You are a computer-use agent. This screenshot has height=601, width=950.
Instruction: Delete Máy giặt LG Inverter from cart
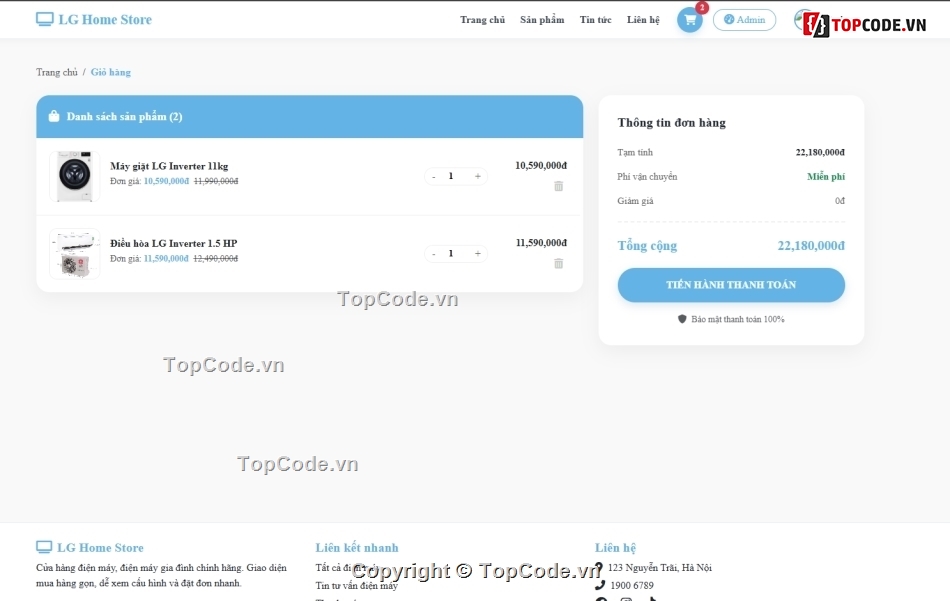(x=559, y=186)
